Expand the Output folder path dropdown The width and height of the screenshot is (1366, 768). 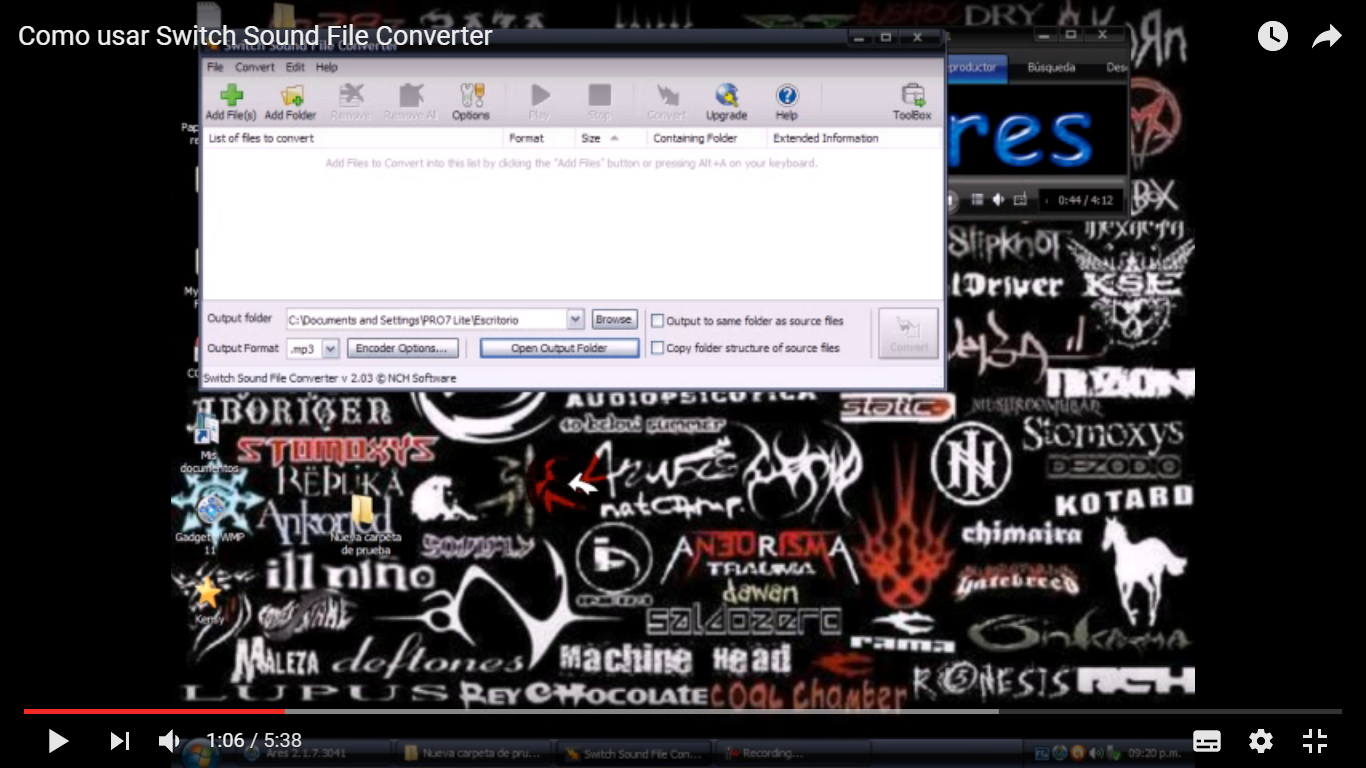click(575, 320)
